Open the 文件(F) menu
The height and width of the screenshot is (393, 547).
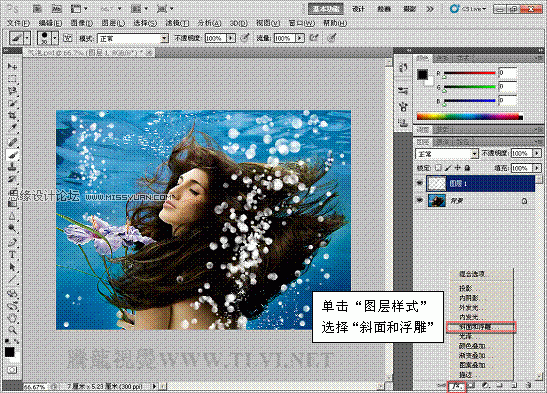[18, 23]
